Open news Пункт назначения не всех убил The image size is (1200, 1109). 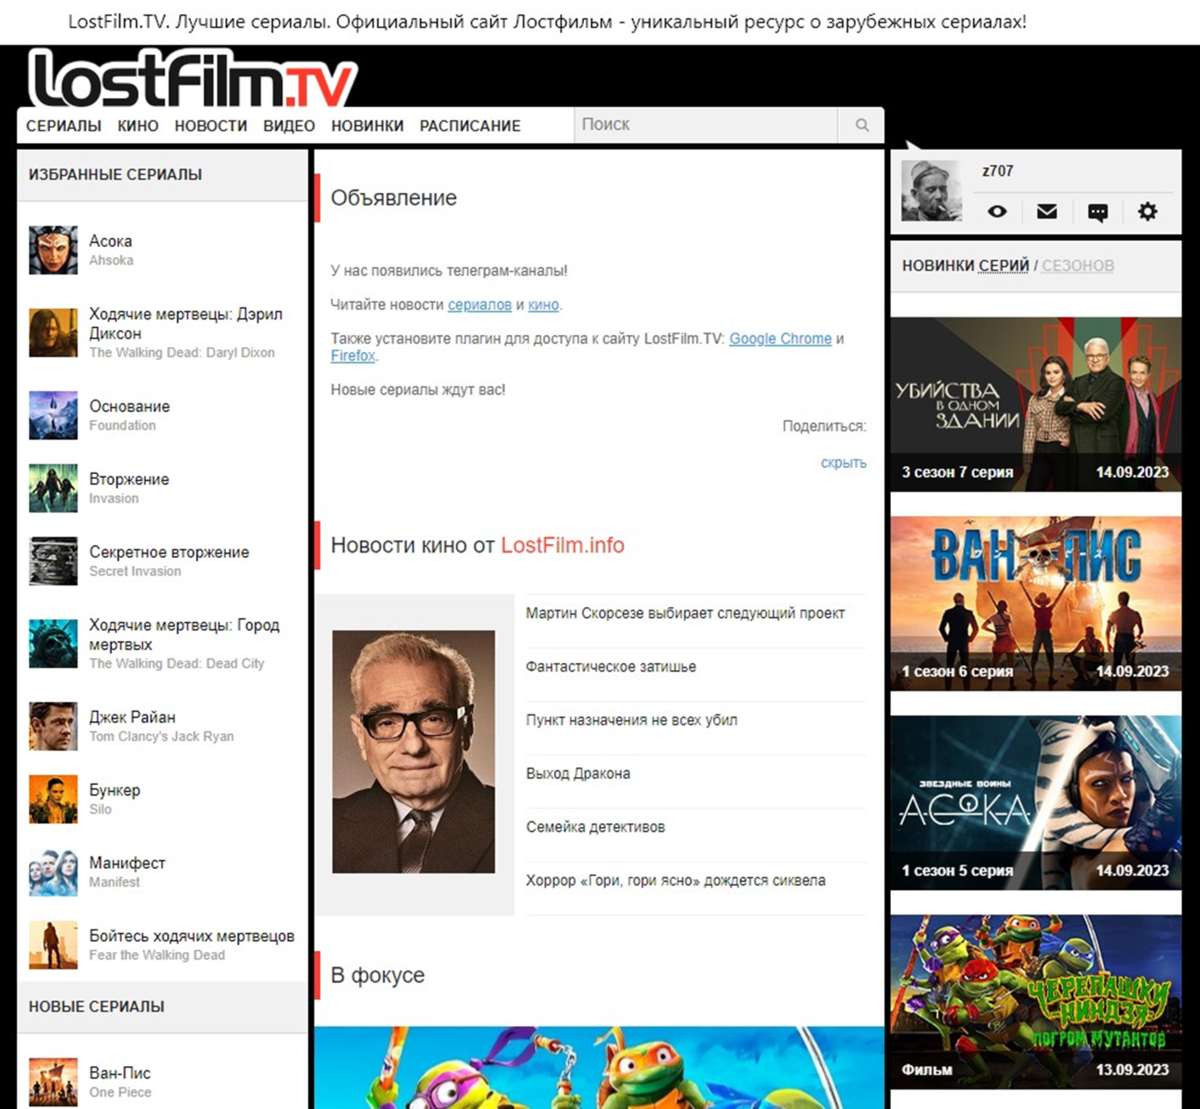click(632, 720)
